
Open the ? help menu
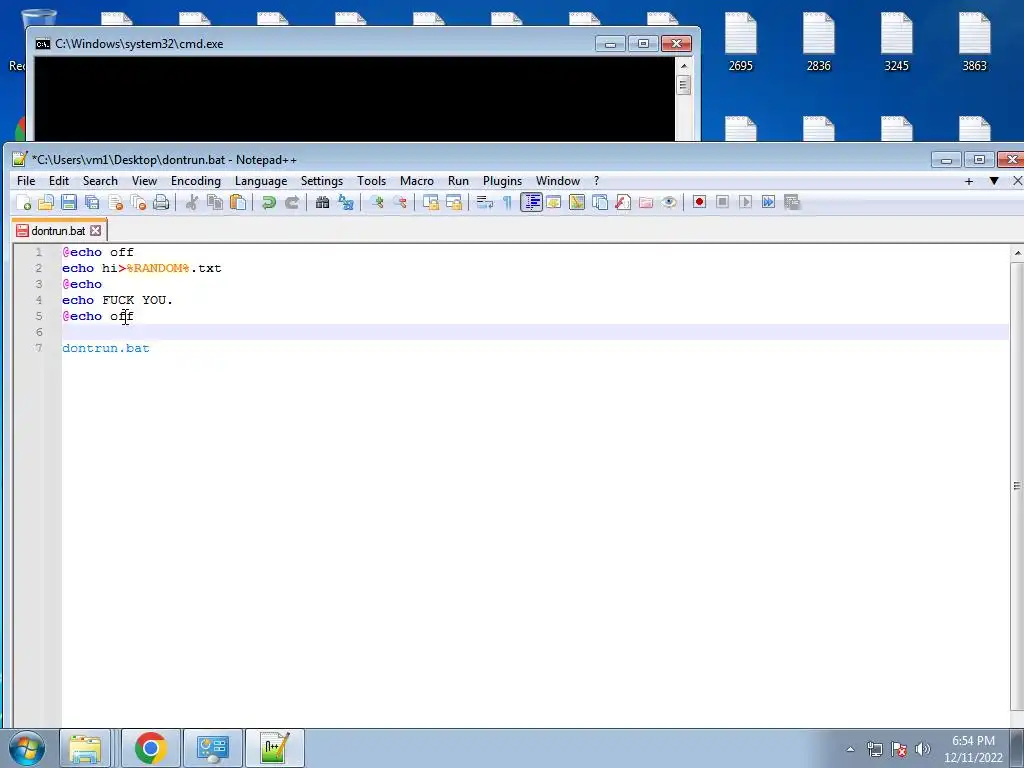pos(596,181)
